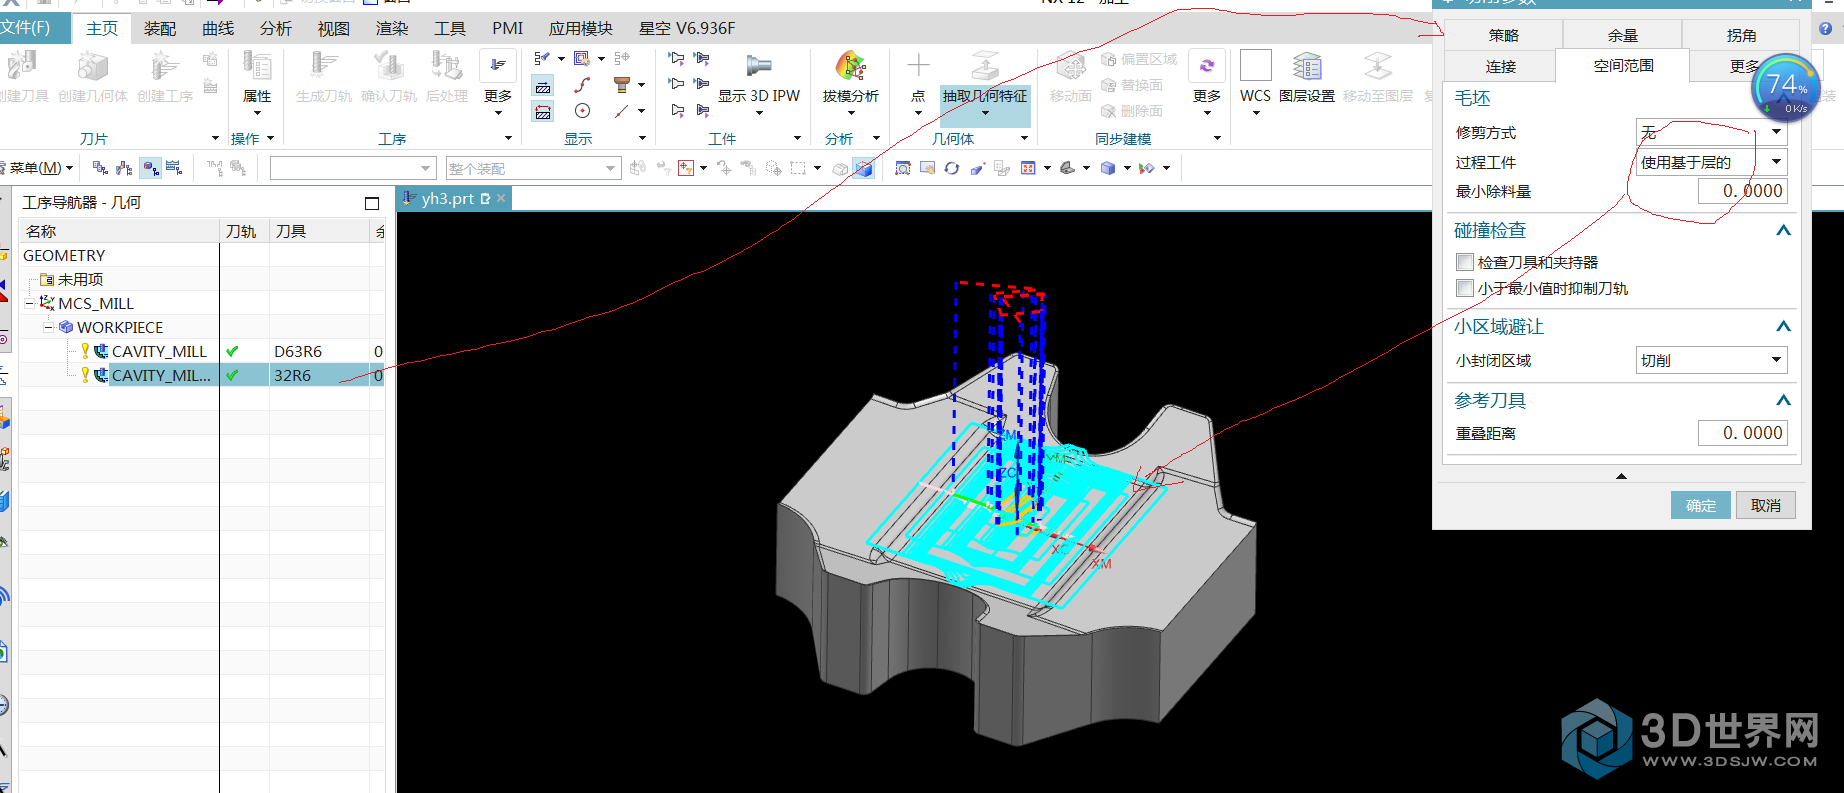Collapse the 参考刀具 section
The height and width of the screenshot is (793, 1844).
1783,401
